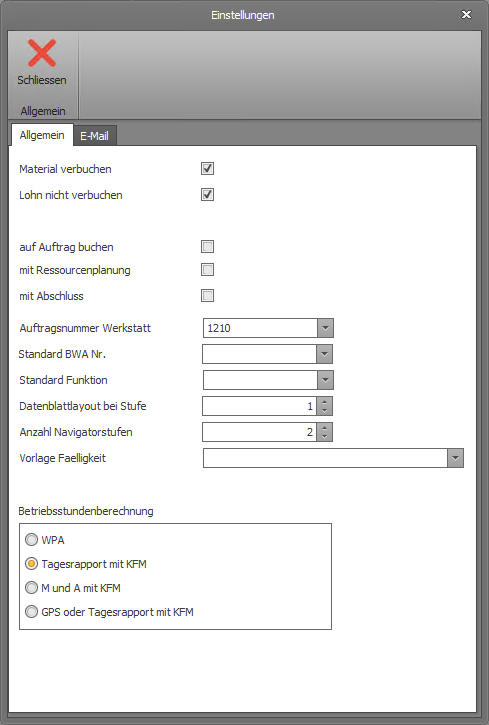Uncheck Lohn nicht verbuchen checkbox
Image resolution: width=489 pixels, height=725 pixels.
(208, 195)
